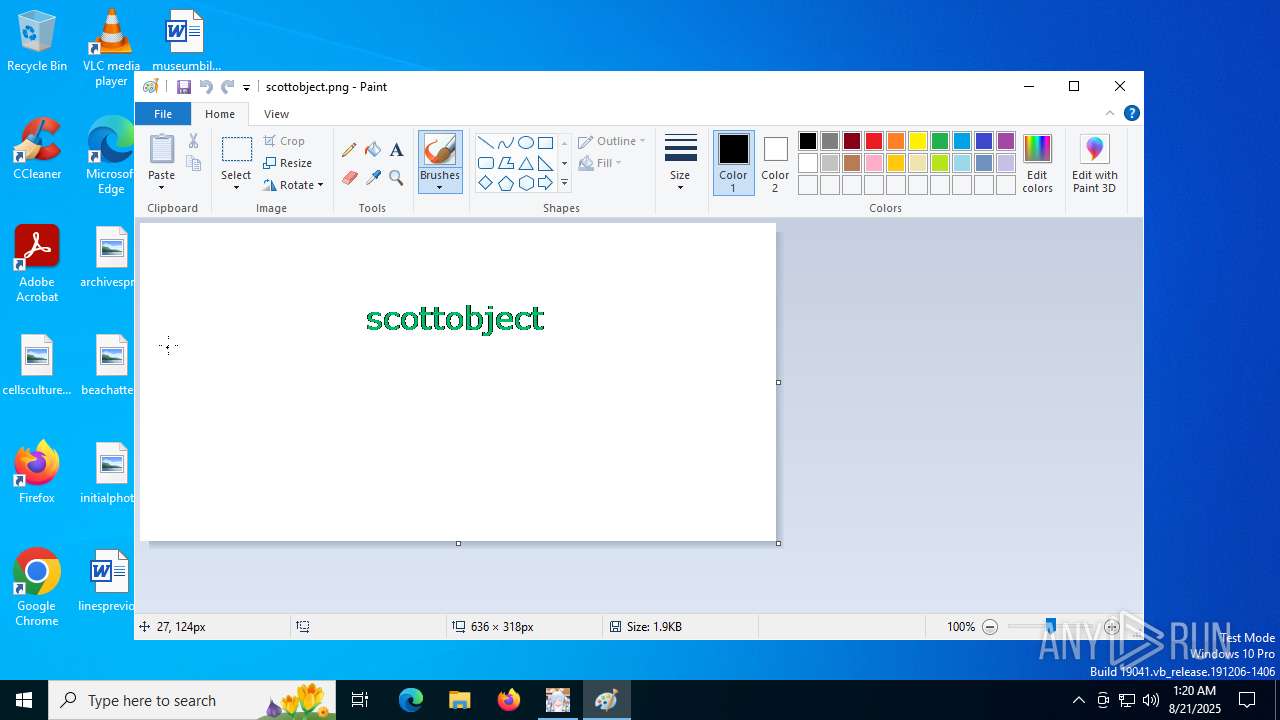This screenshot has width=1280, height=720.
Task: Activate Color 2 background selector
Action: pos(775,163)
